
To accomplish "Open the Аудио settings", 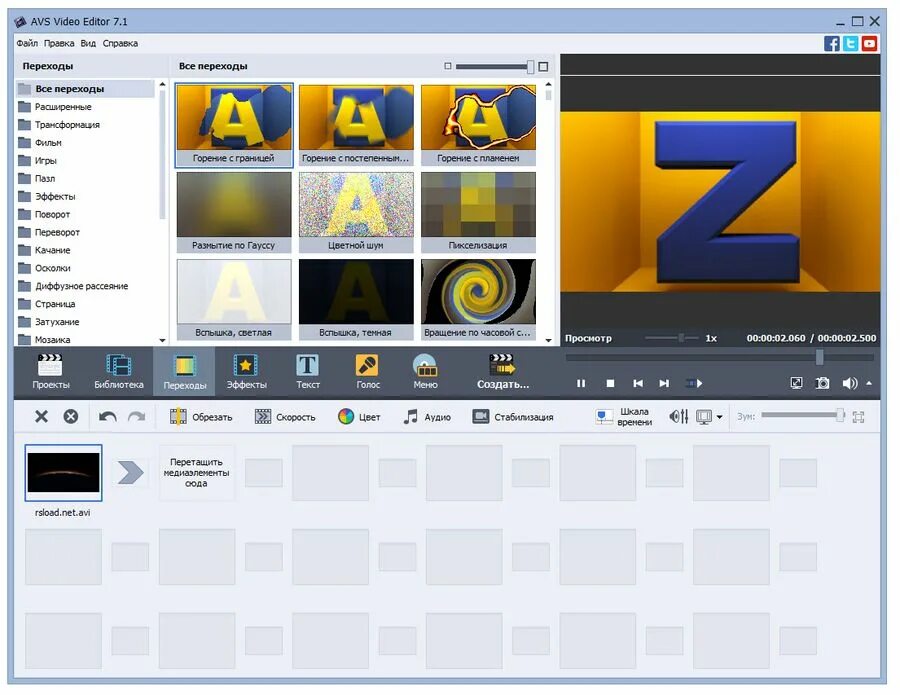I will click(427, 417).
